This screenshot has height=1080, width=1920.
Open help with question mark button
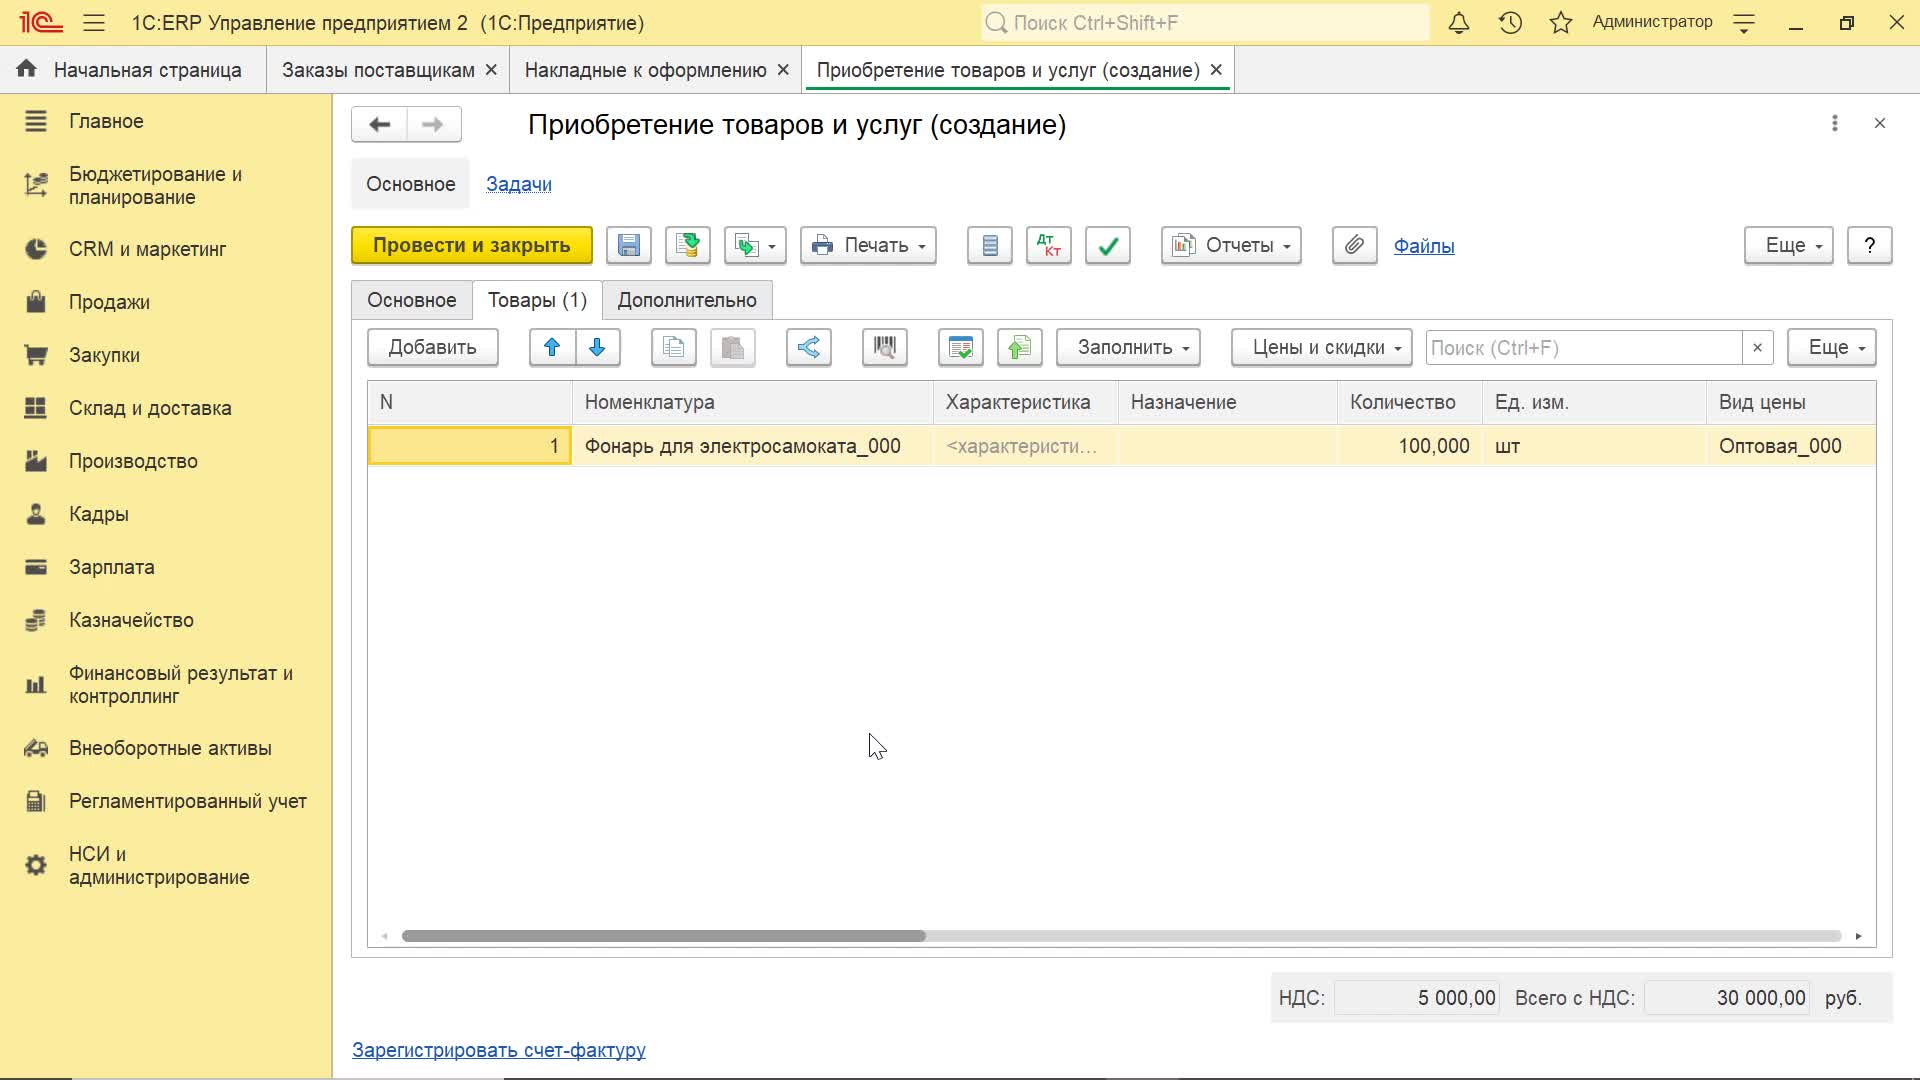[1869, 245]
